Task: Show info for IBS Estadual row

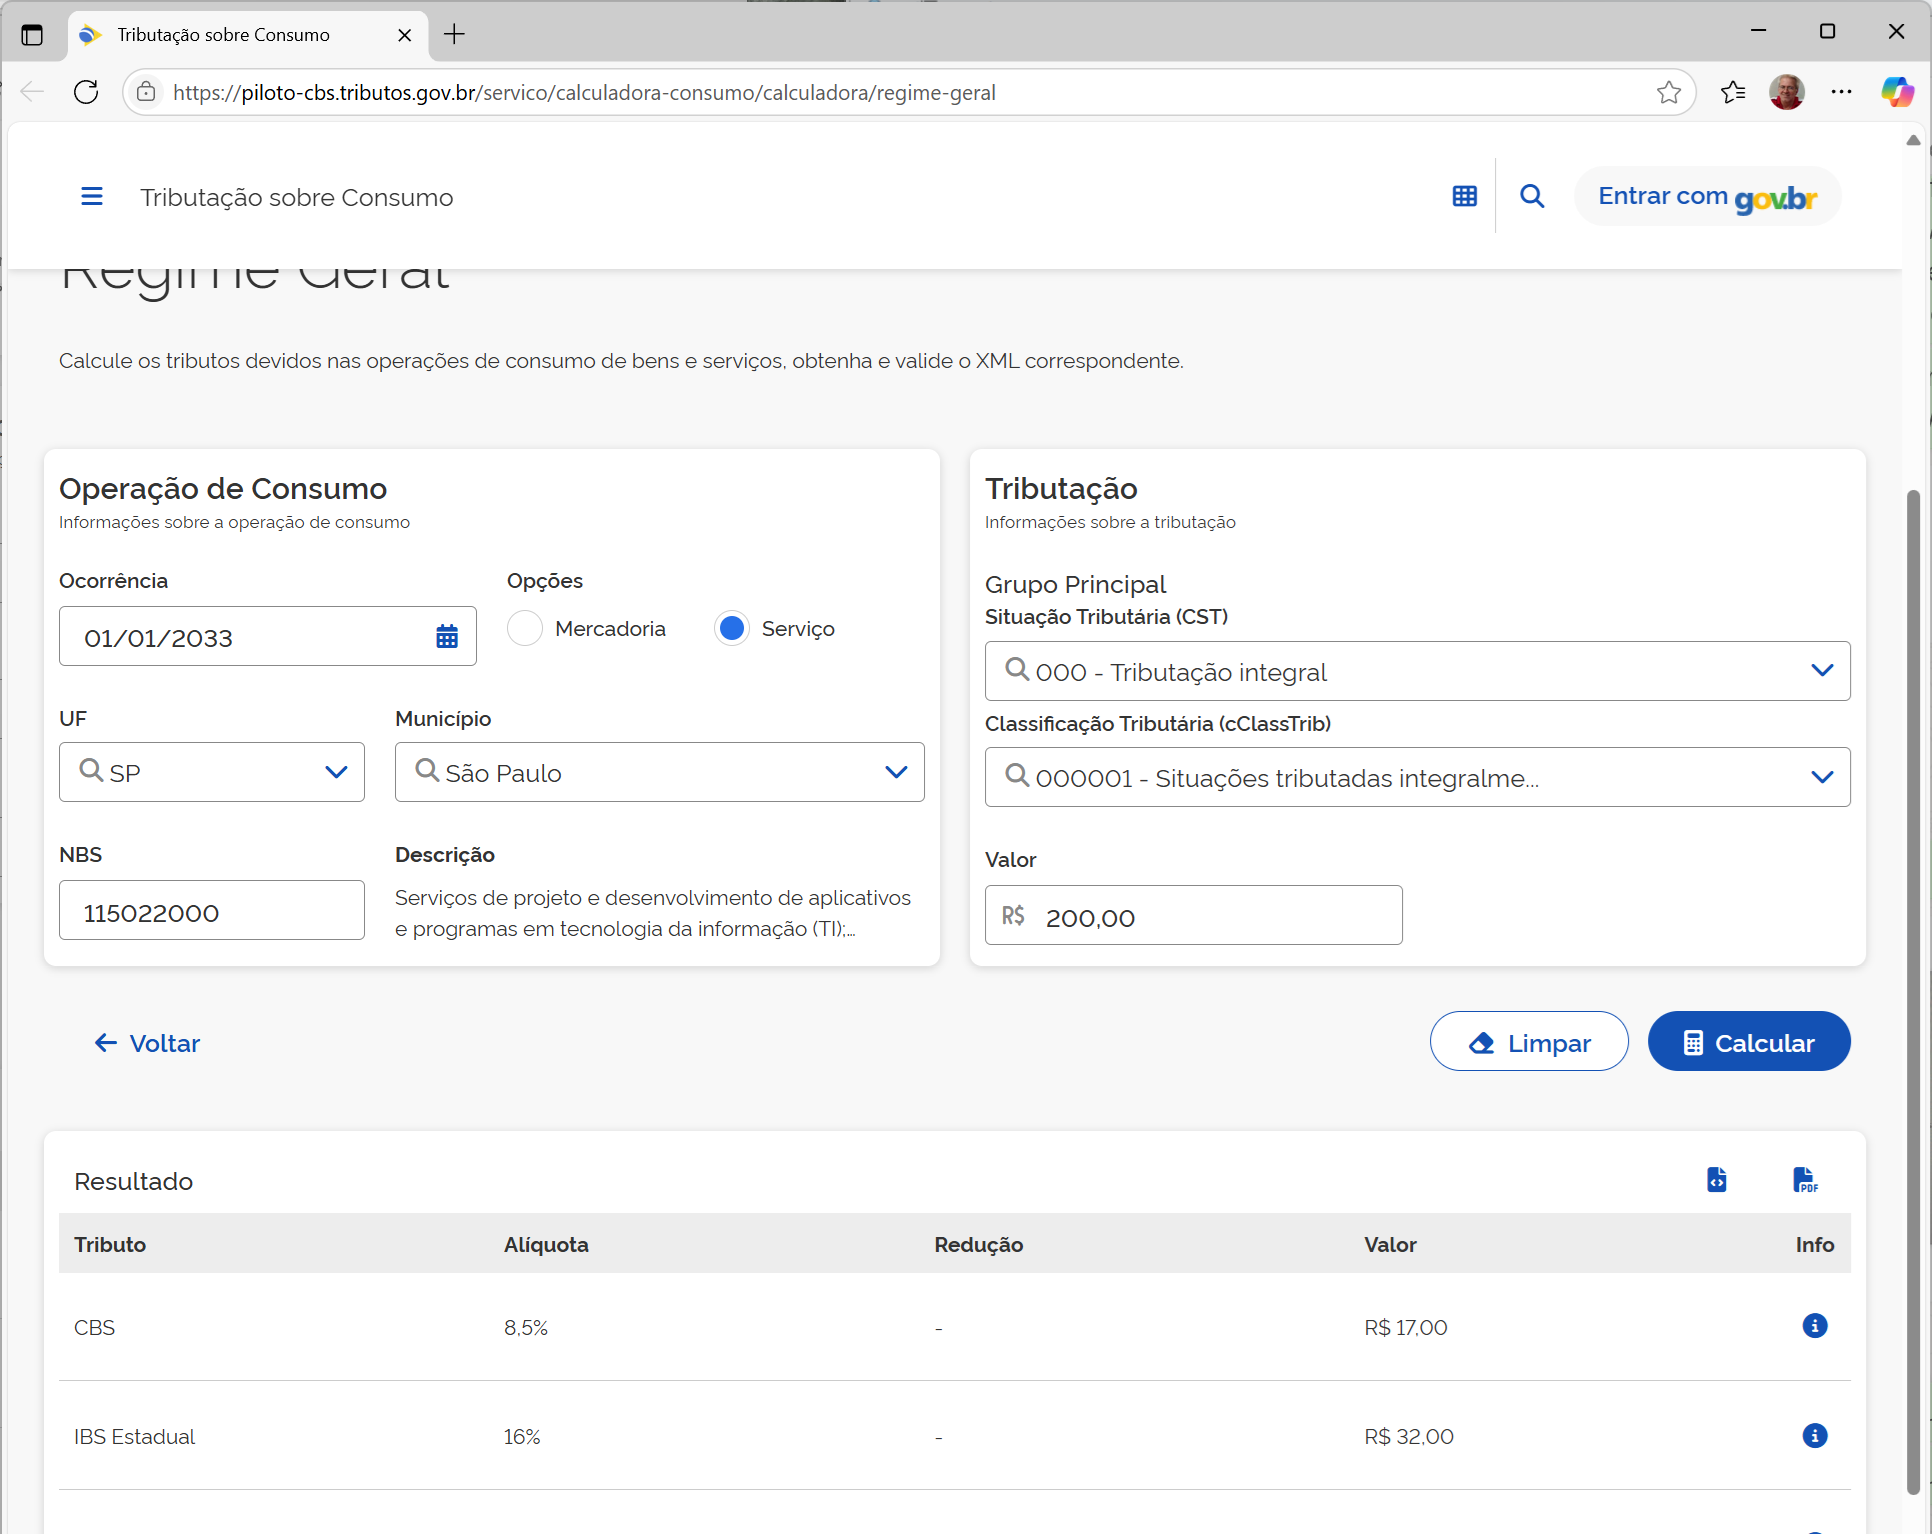Action: click(x=1814, y=1436)
